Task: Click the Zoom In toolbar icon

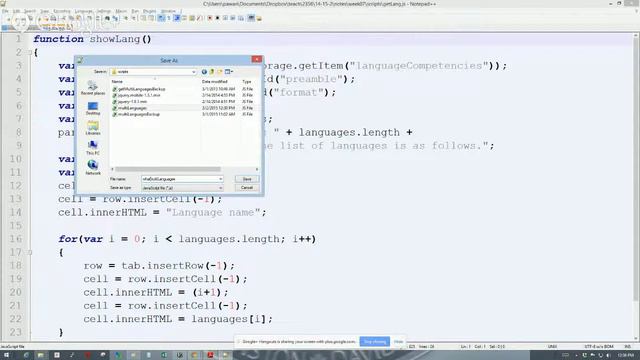Action: (x=126, y=18)
